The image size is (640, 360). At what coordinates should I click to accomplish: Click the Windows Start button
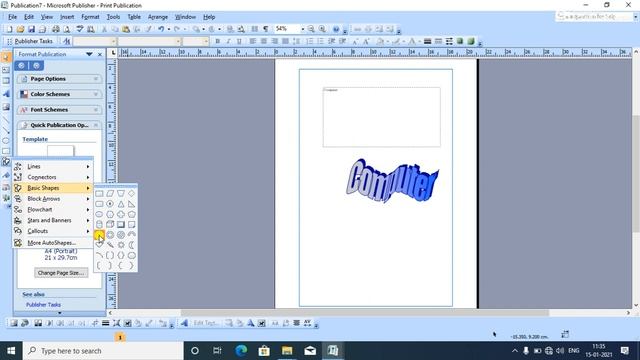[x=11, y=351]
